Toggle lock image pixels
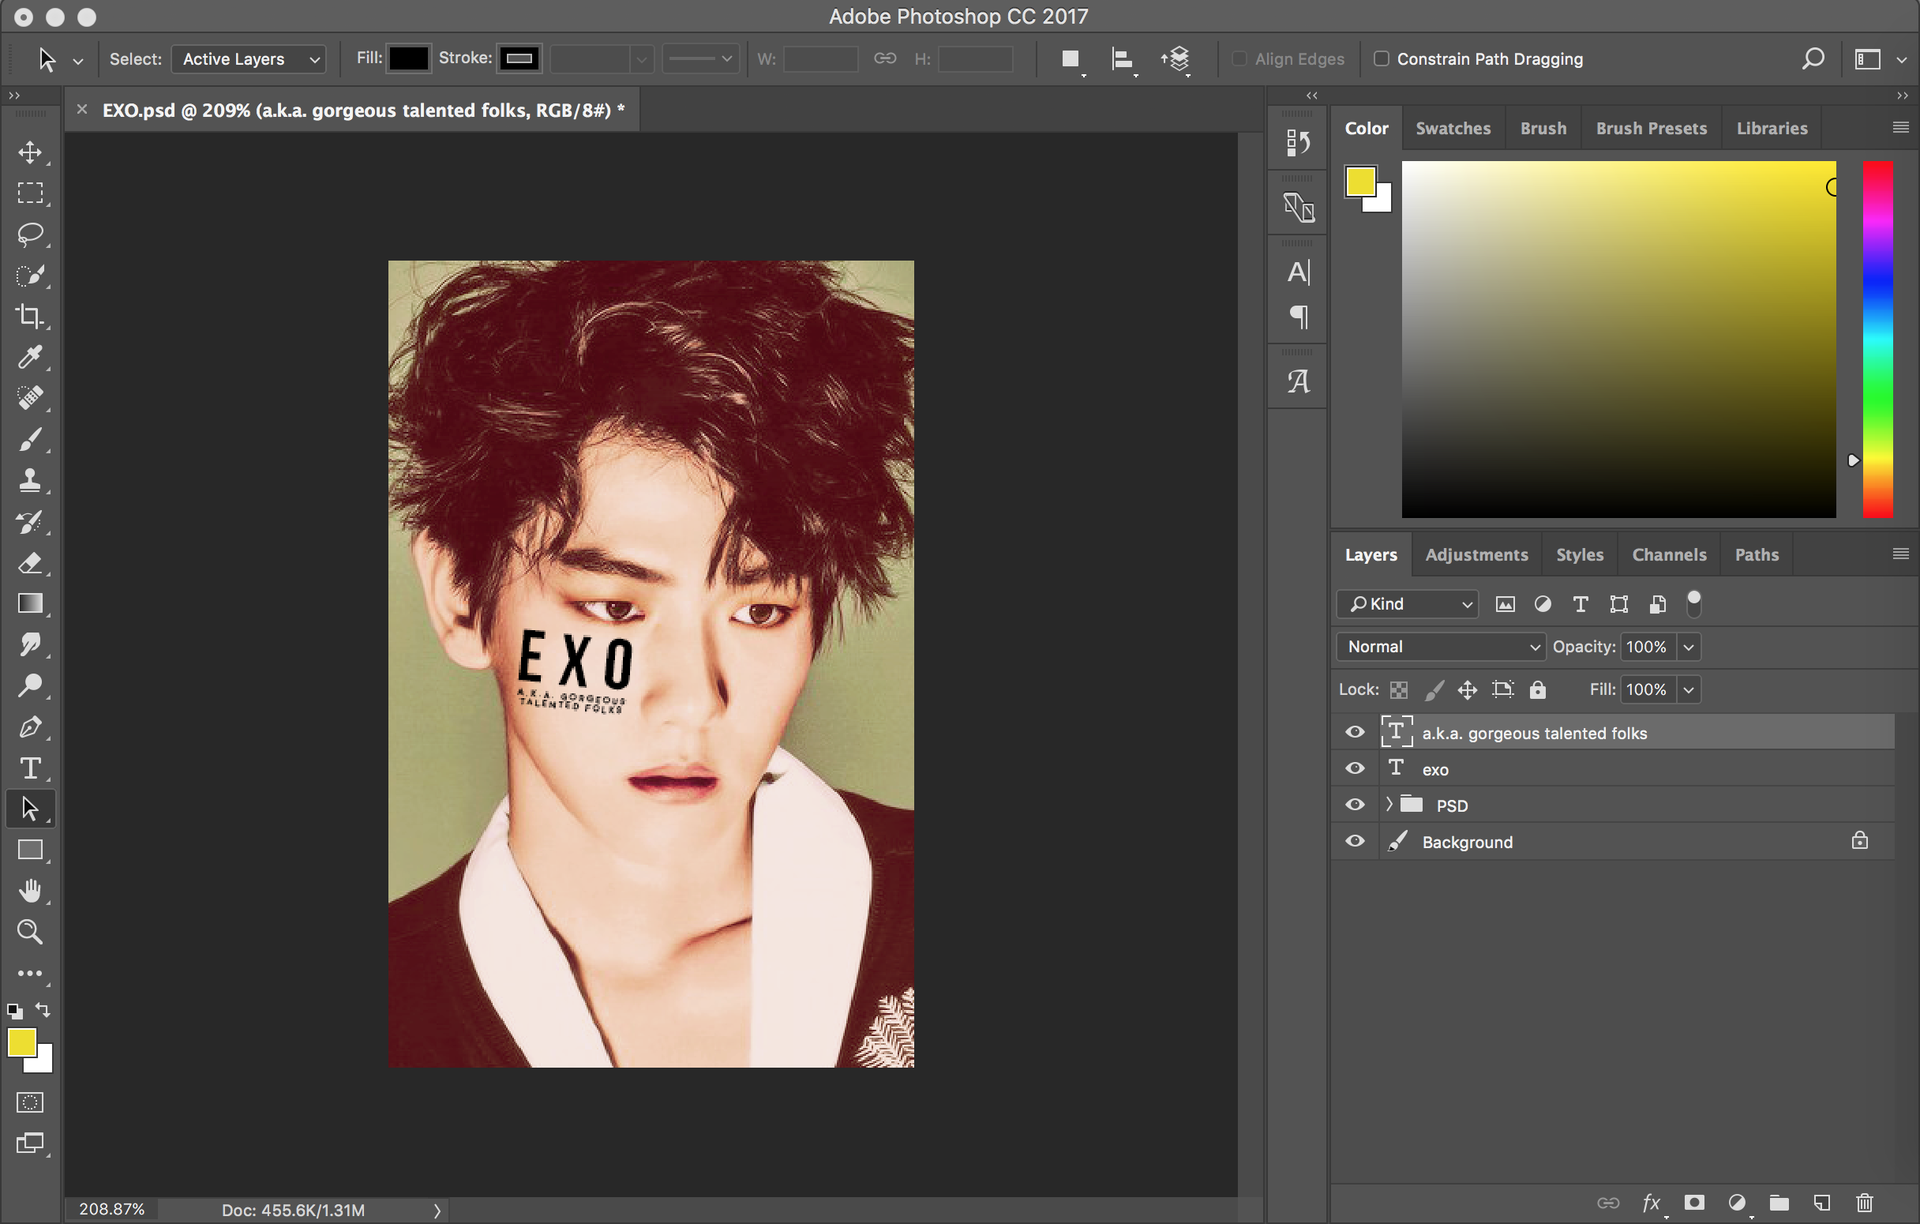Viewport: 1920px width, 1224px height. [x=1434, y=690]
